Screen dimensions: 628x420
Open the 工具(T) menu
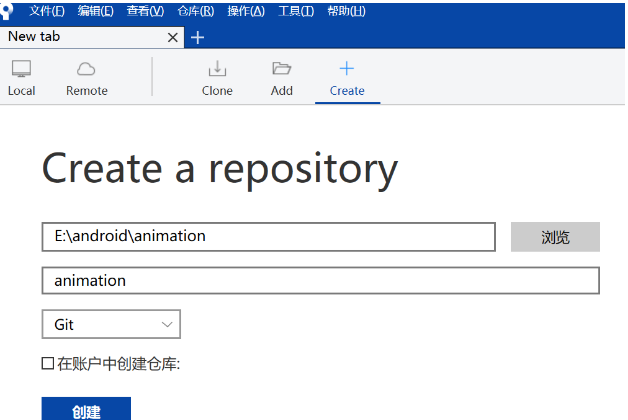coord(296,11)
